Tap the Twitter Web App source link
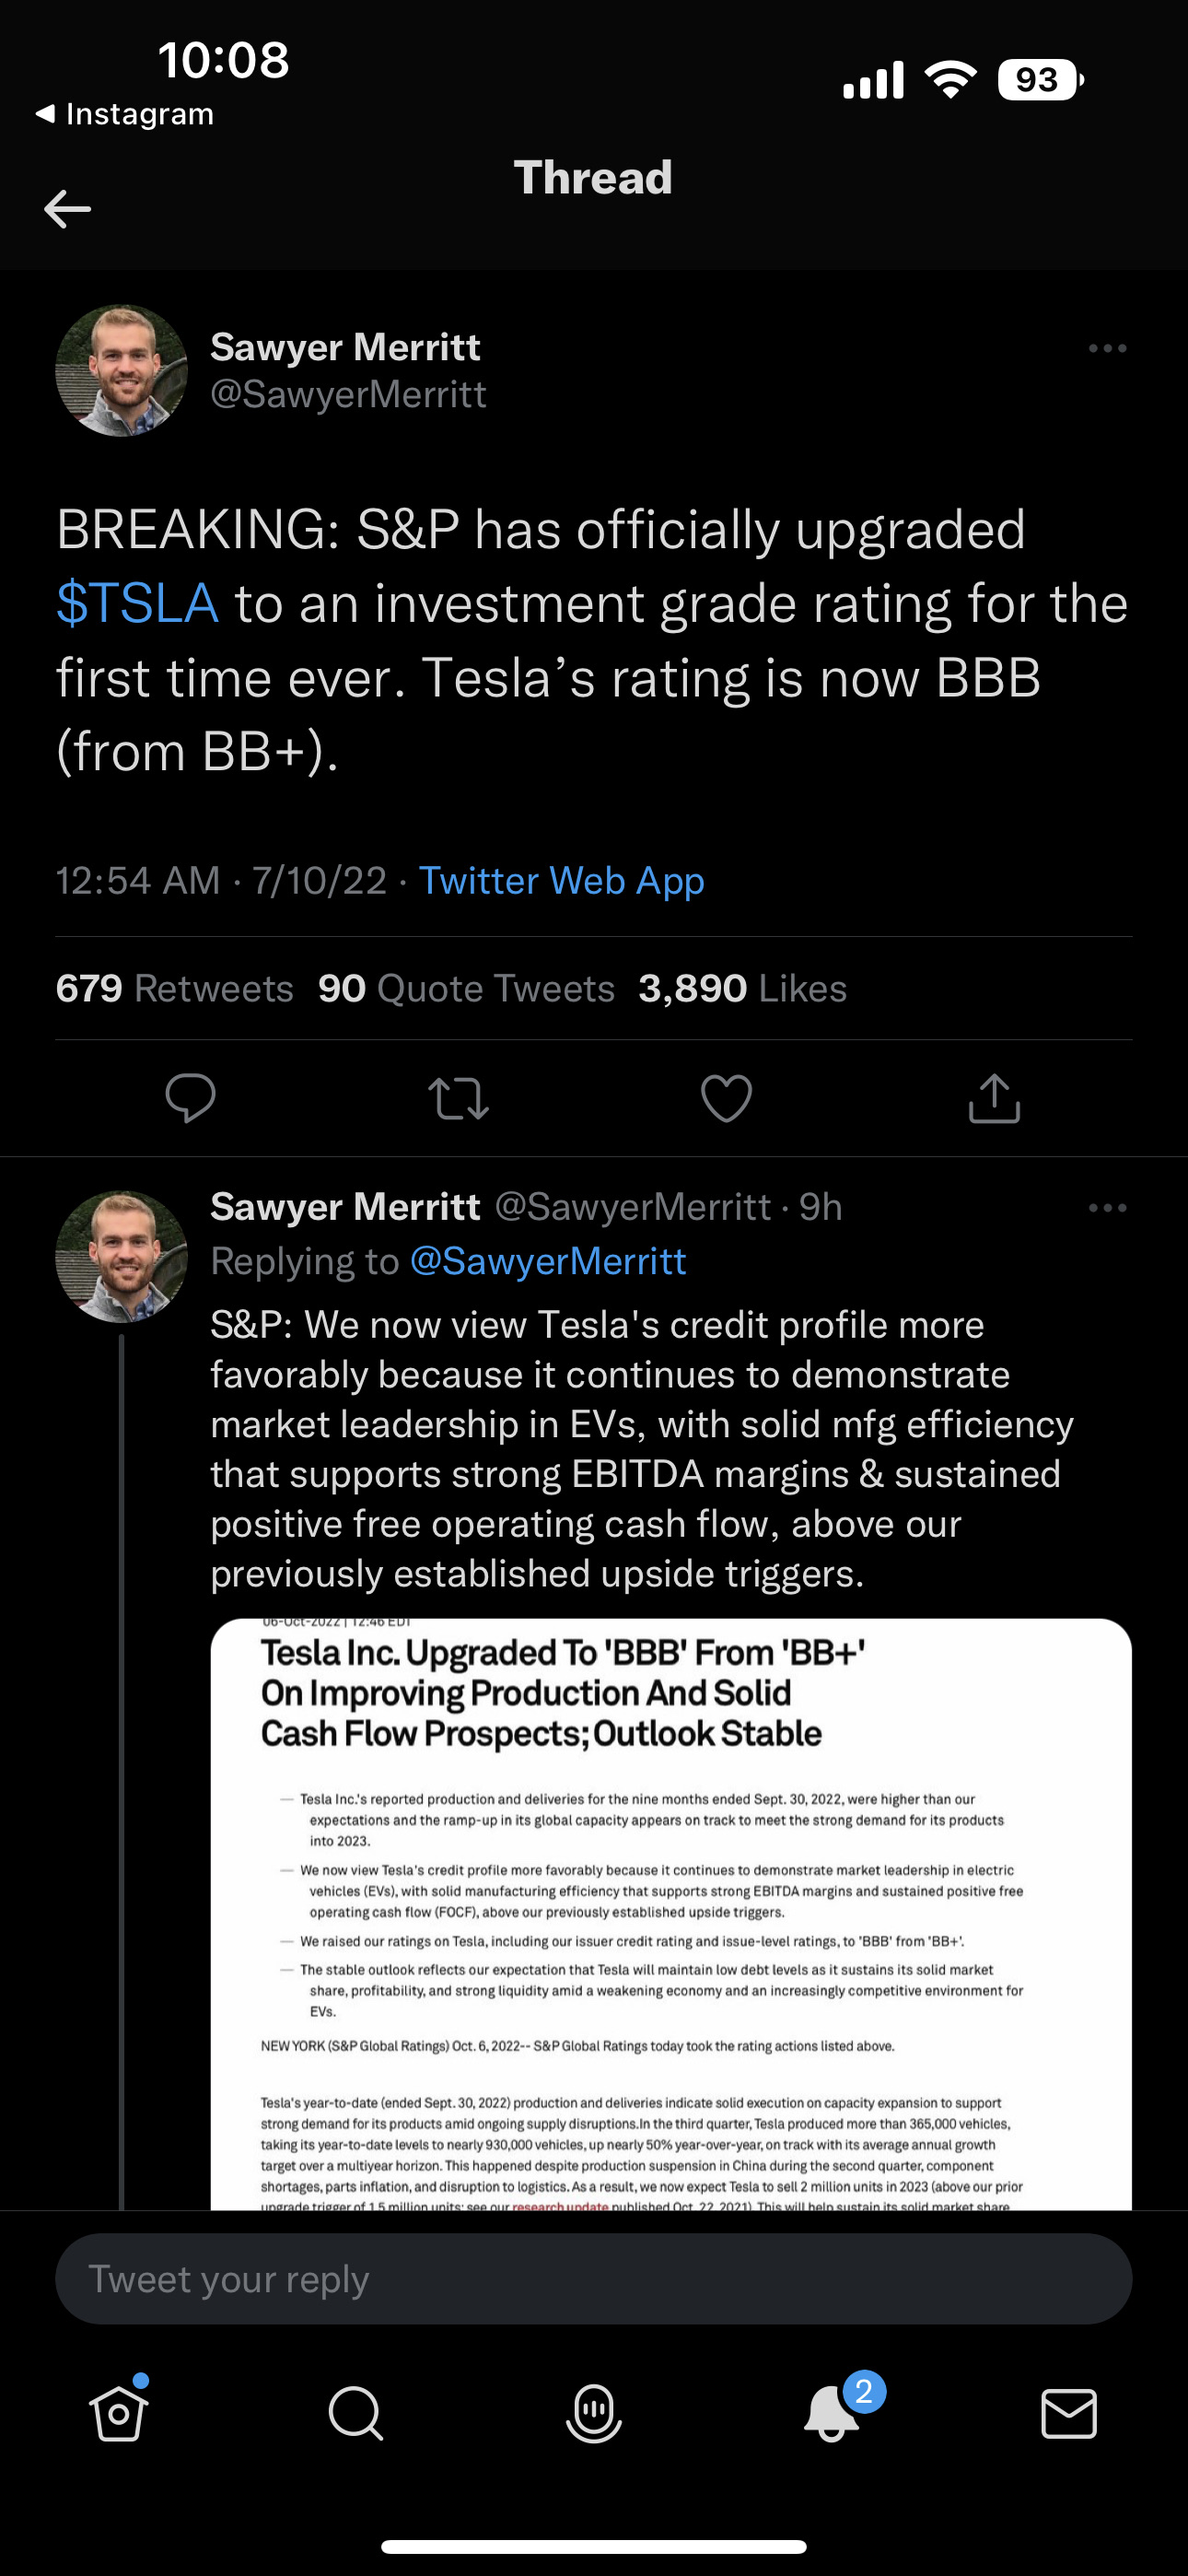The image size is (1188, 2576). 561,881
